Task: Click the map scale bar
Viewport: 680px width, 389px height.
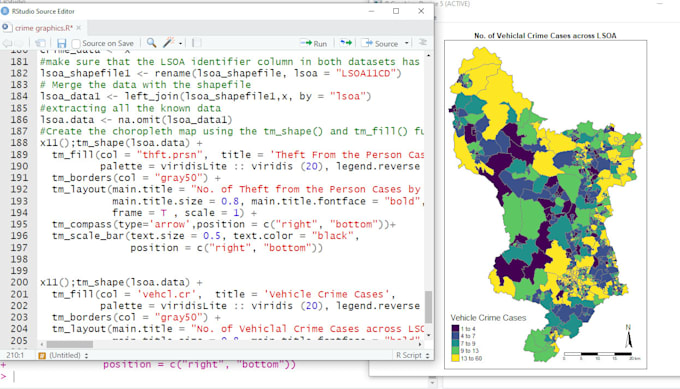Action: (x=602, y=356)
